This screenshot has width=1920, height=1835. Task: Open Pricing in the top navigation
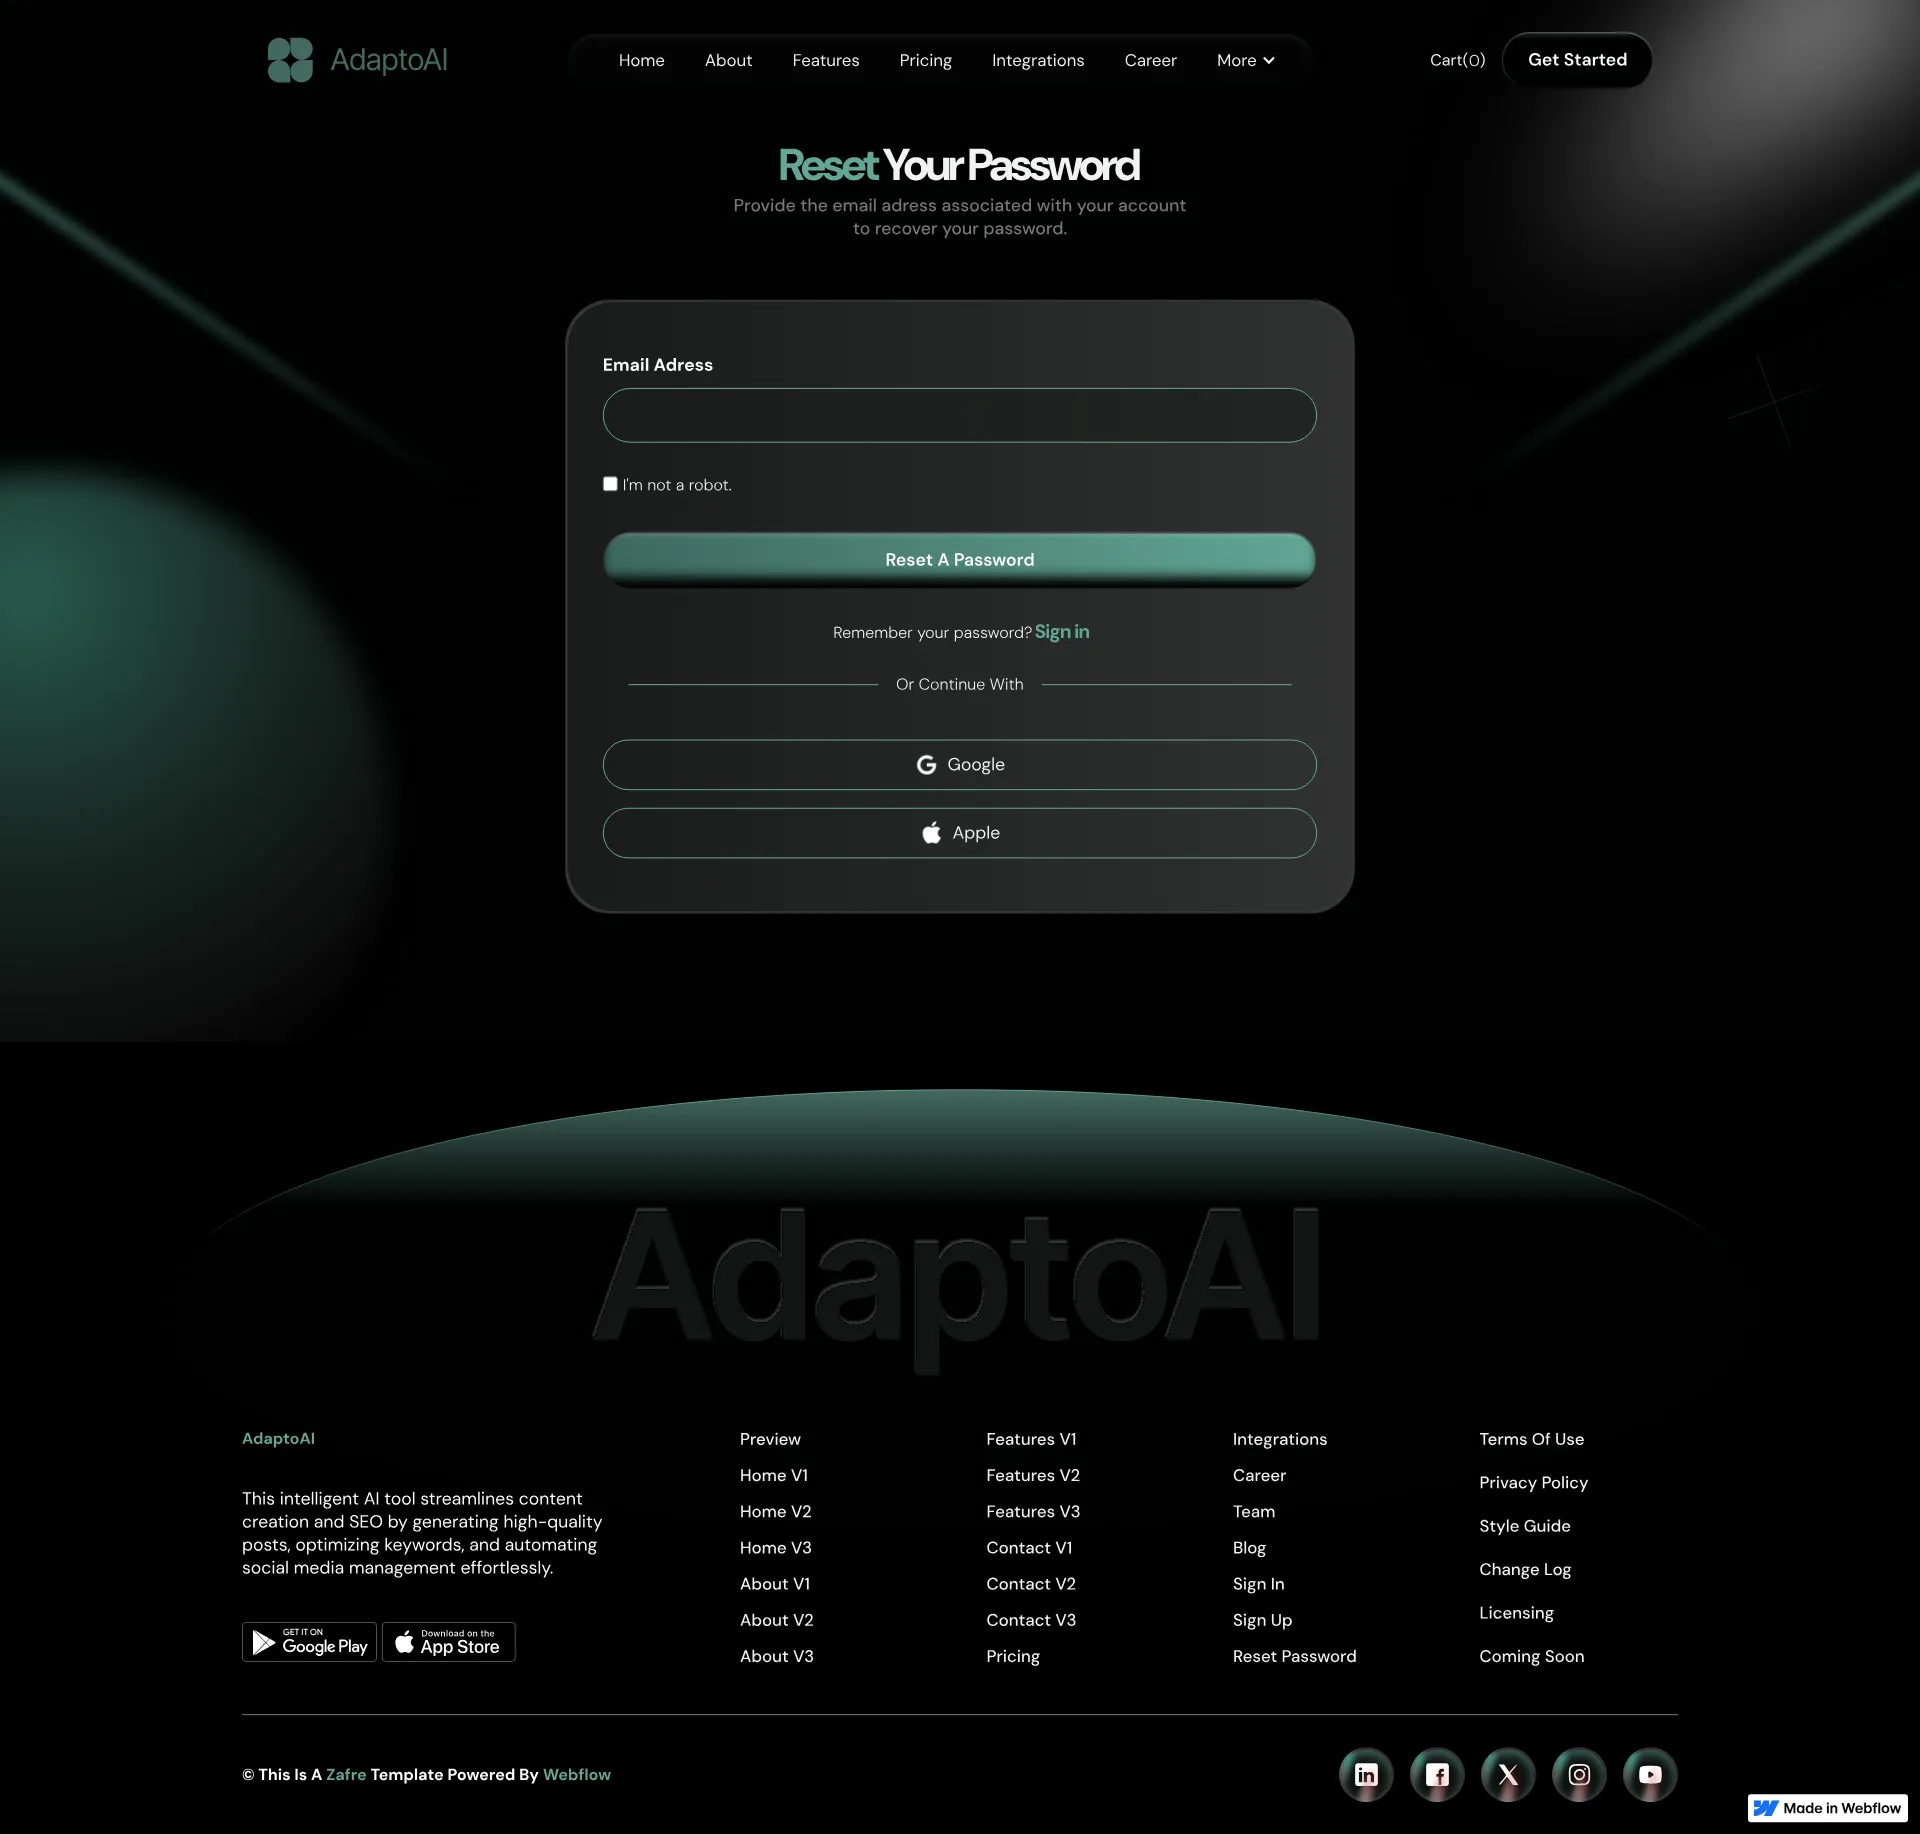pyautogui.click(x=926, y=60)
